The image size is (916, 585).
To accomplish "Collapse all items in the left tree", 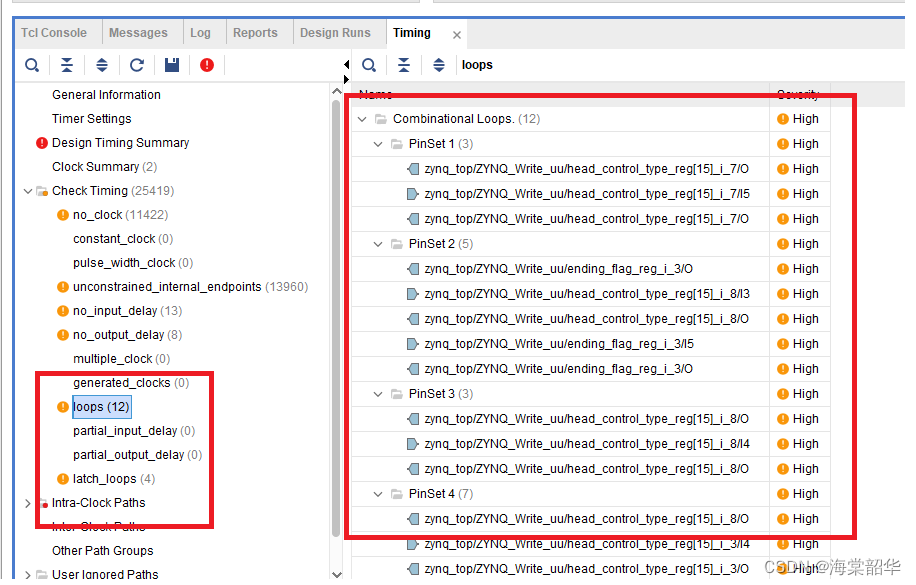I will click(67, 64).
